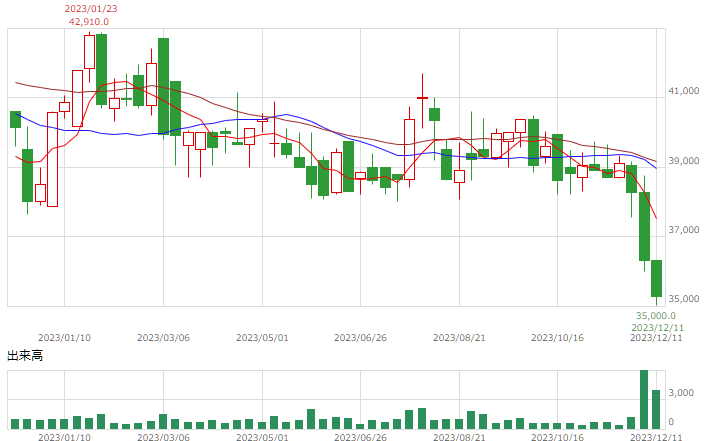Click the 35,000 price axis label
Image resolution: width=709 pixels, height=441 pixels.
[x=684, y=299]
